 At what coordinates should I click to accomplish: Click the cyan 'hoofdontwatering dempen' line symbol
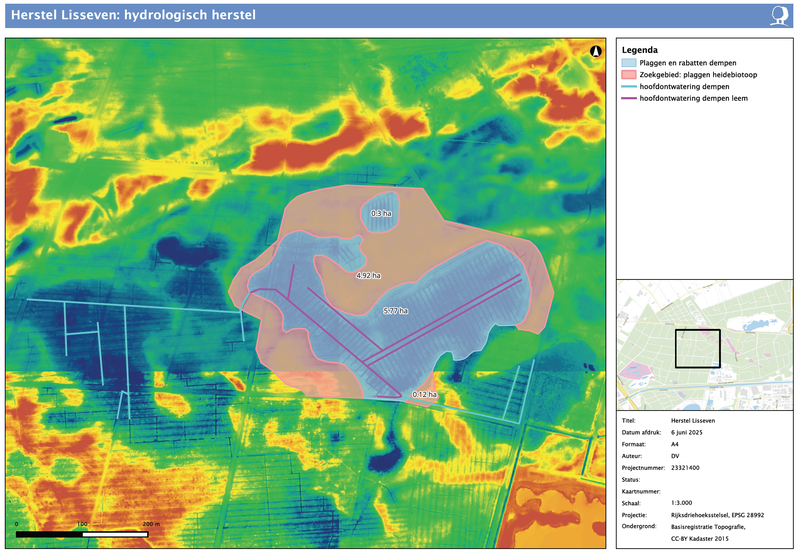[629, 87]
